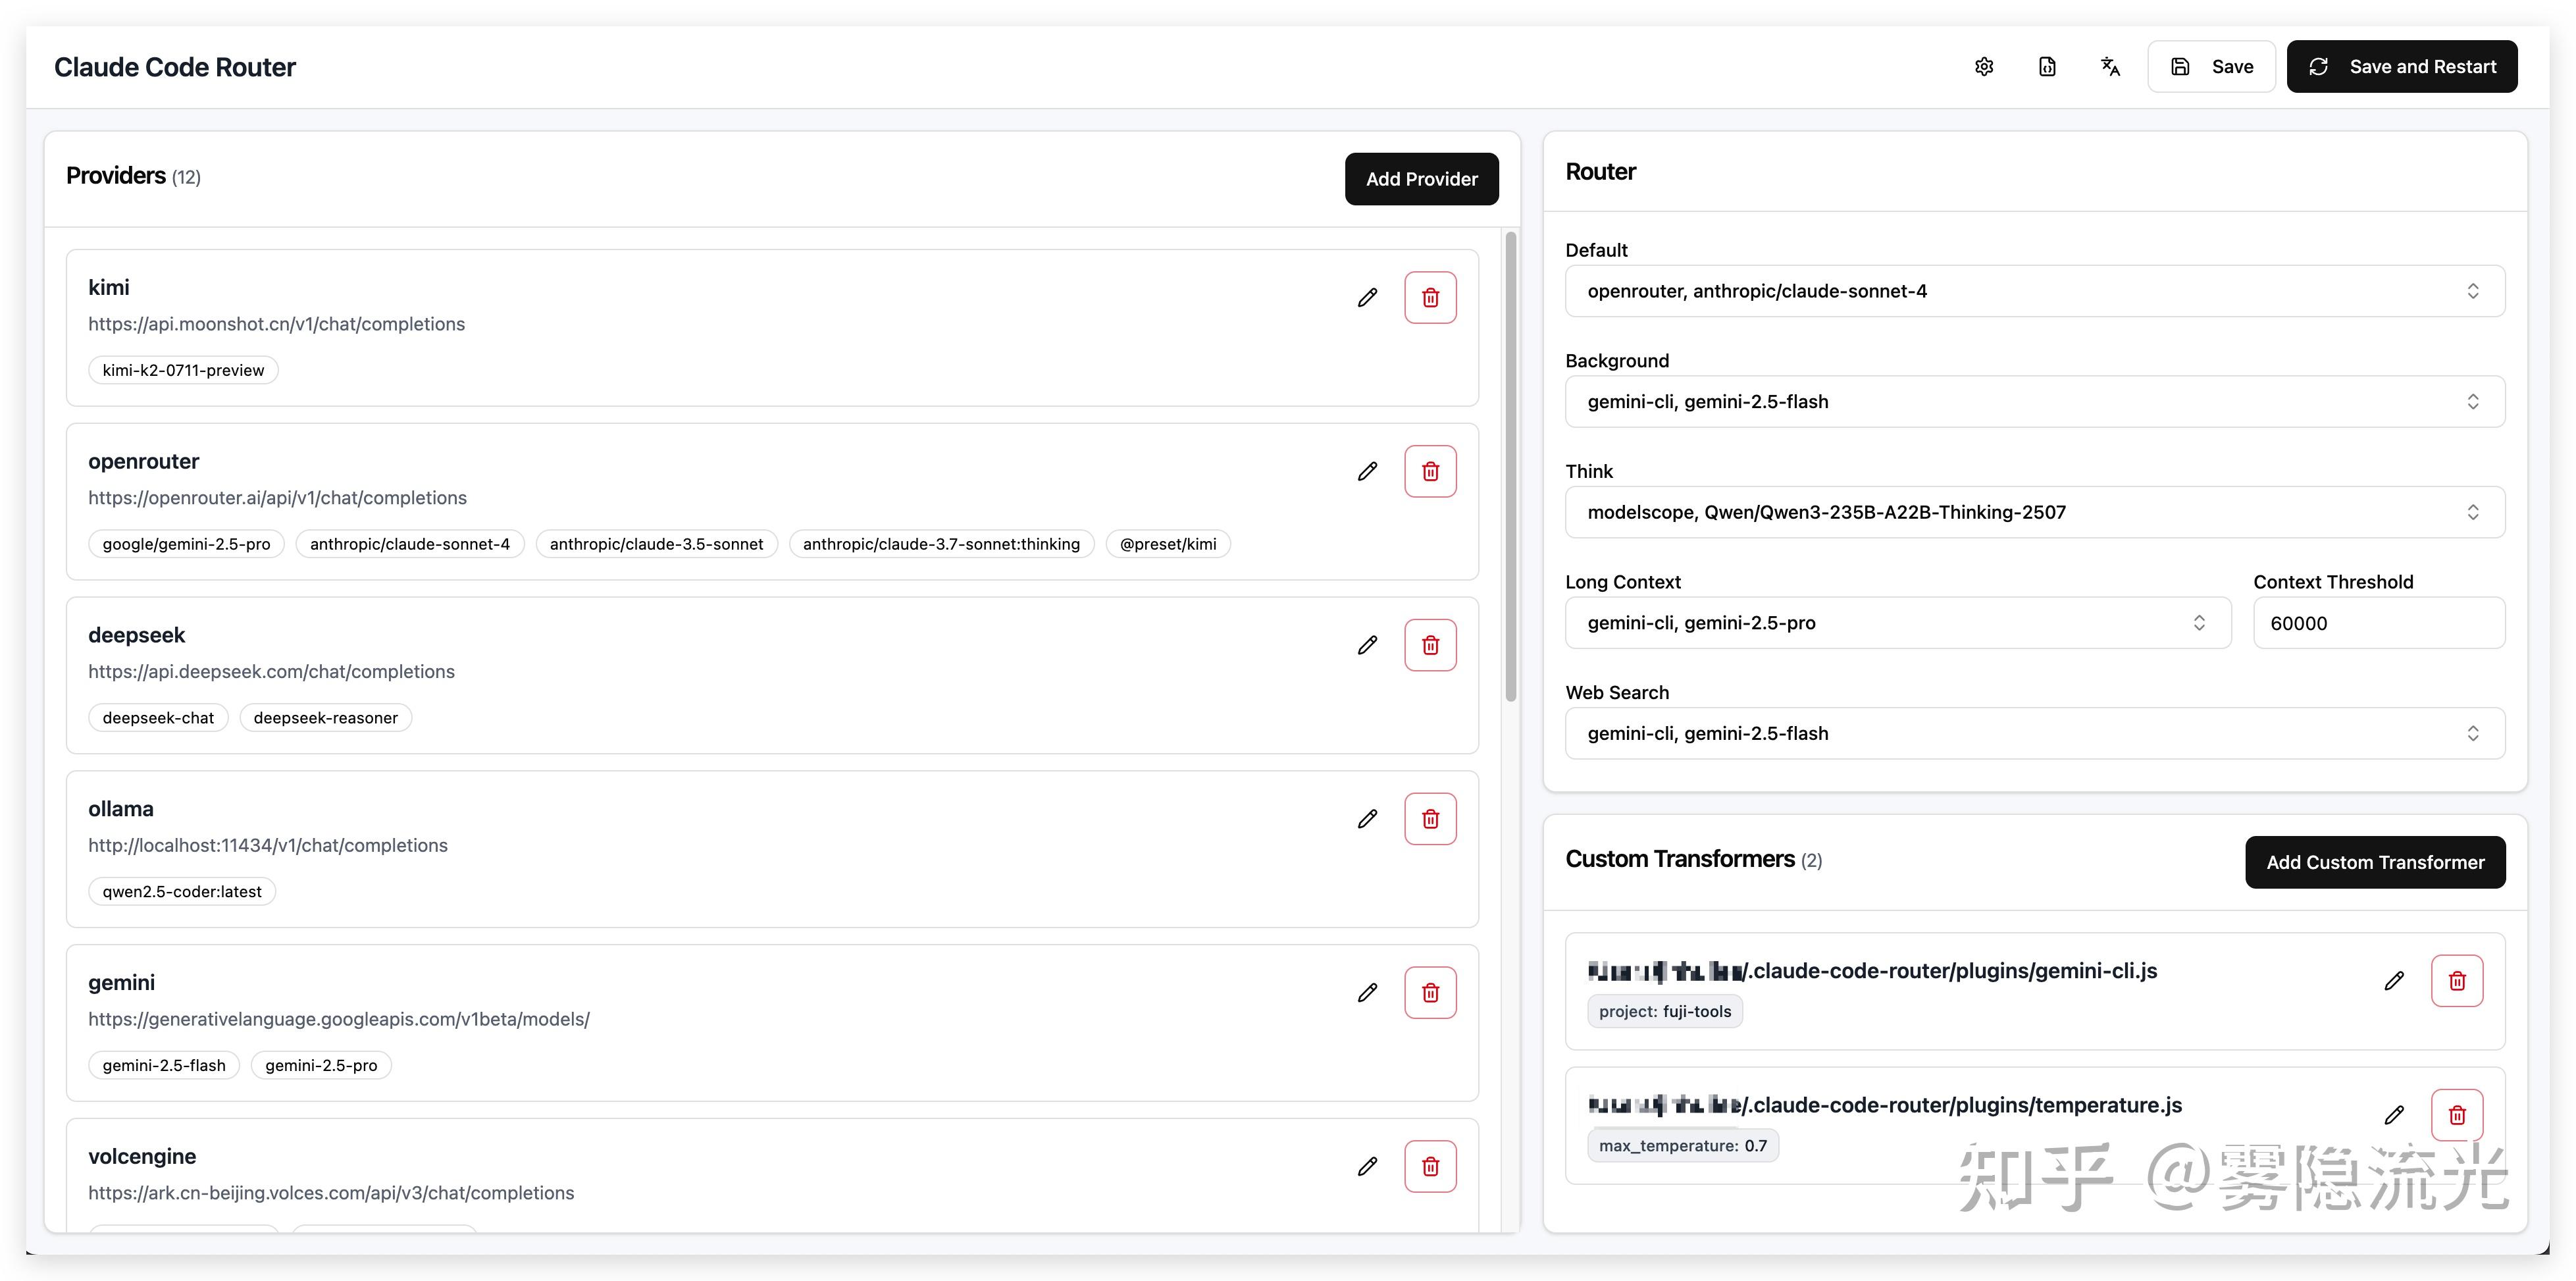The image size is (2576, 1281).
Task: Delete the volcengine provider
Action: [x=1430, y=1167]
